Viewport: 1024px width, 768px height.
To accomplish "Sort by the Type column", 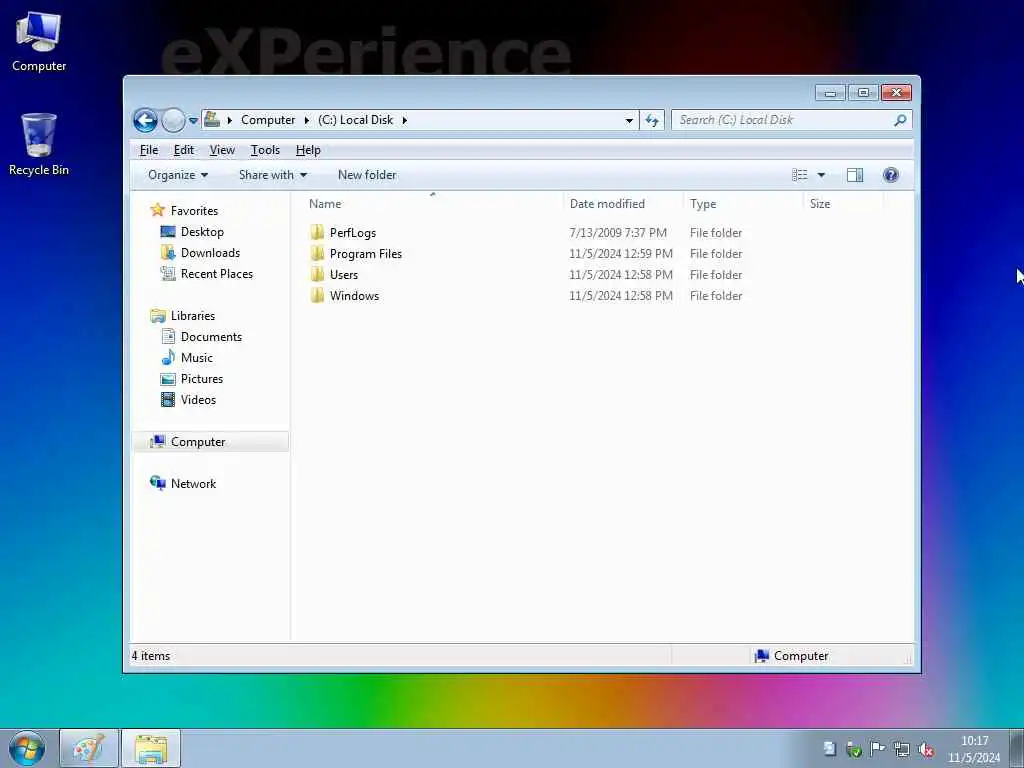I will 743,204.
